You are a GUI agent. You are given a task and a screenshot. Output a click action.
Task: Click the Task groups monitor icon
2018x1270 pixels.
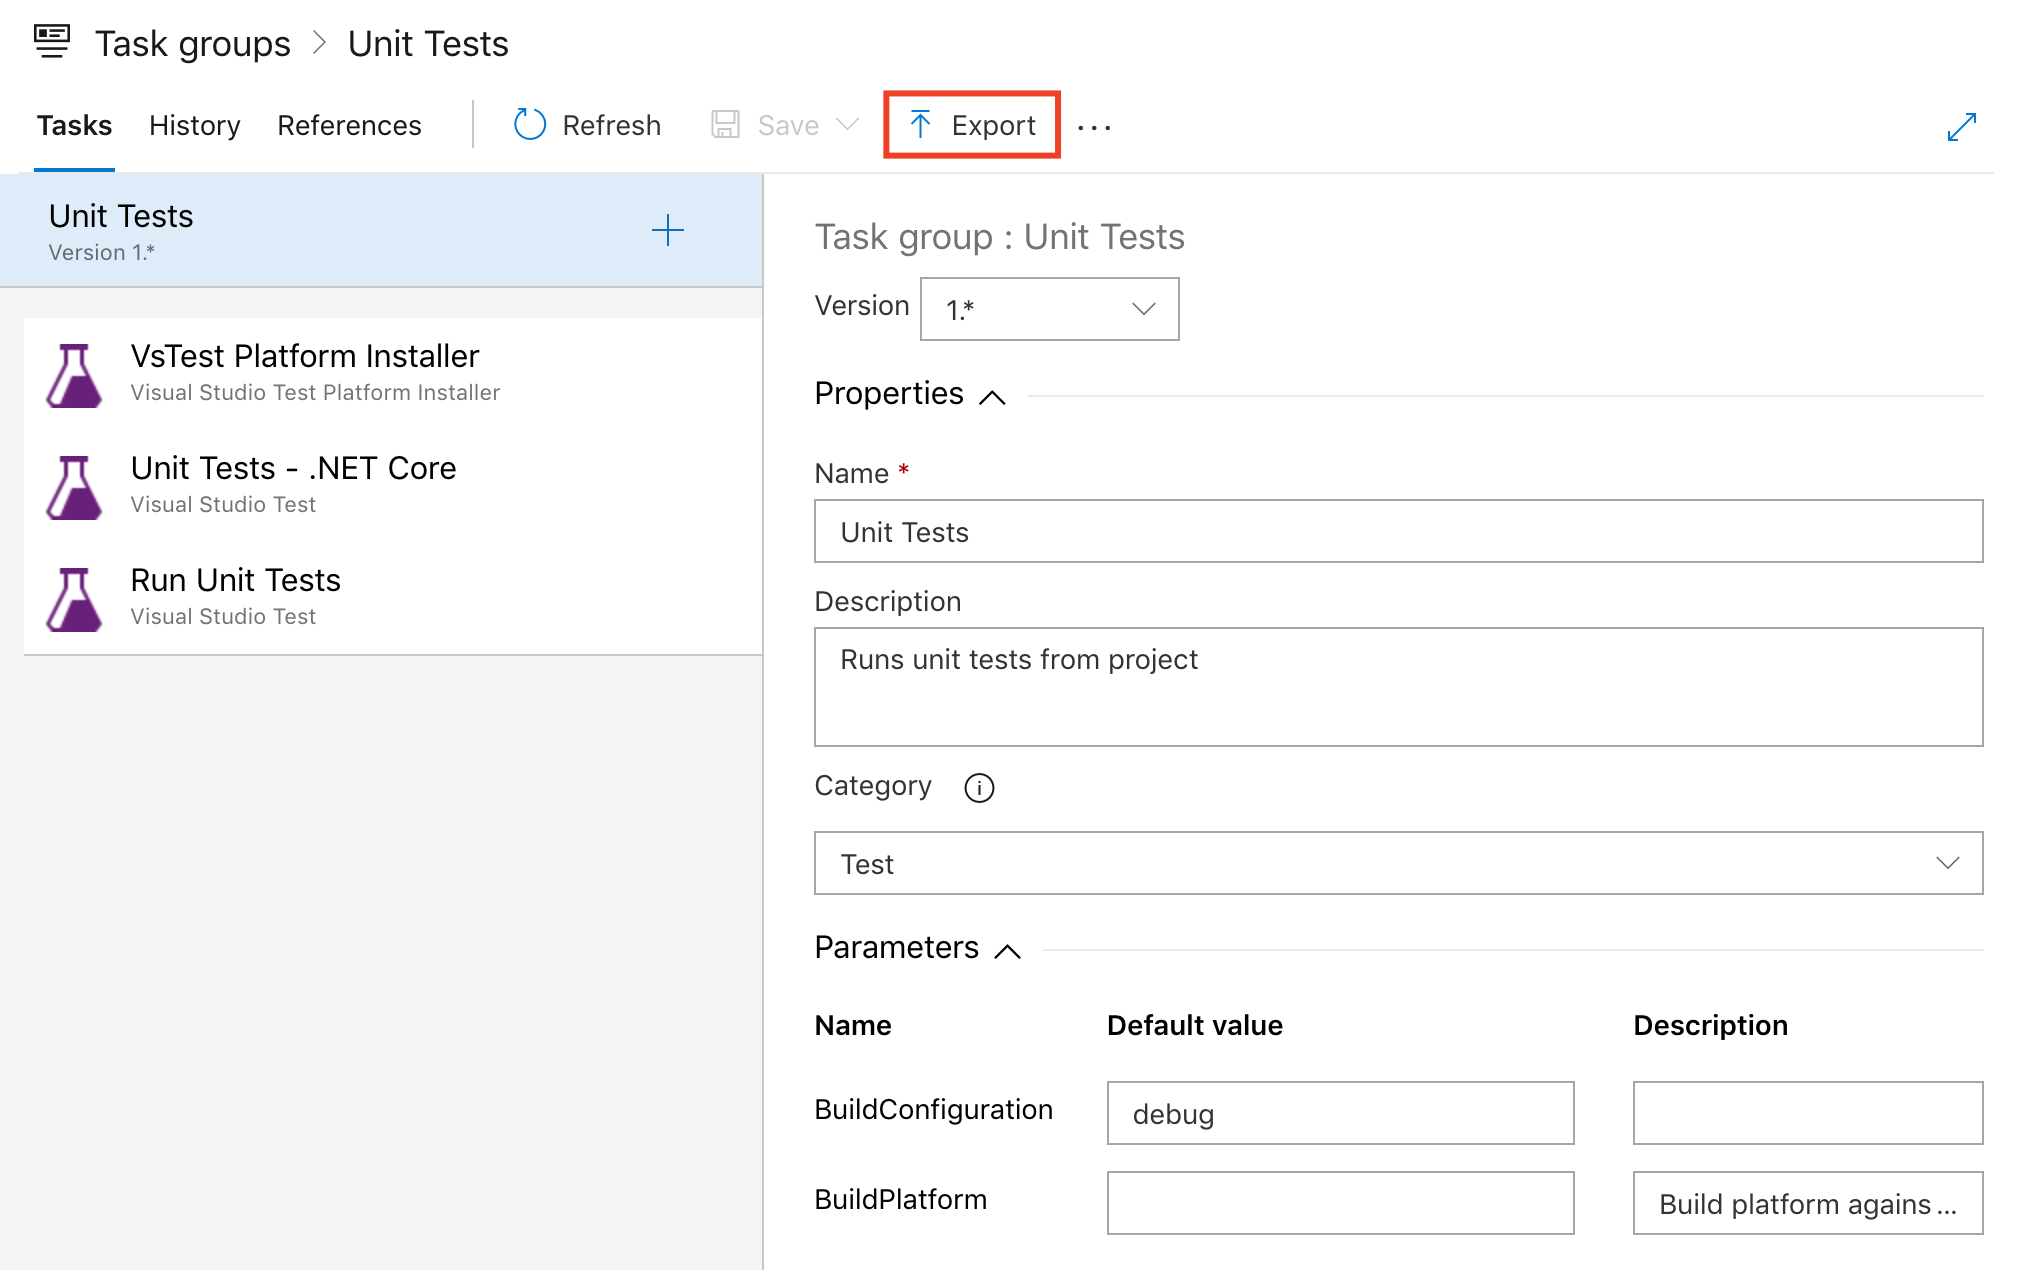tap(52, 42)
